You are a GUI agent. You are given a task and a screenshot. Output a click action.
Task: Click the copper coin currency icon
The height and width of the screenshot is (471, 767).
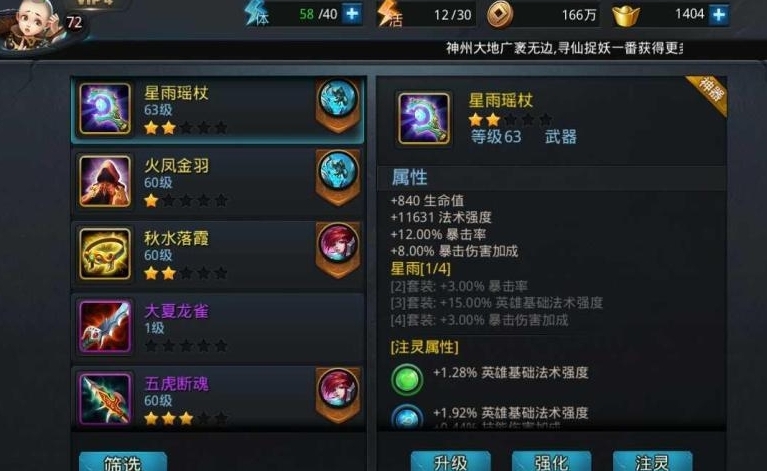tap(500, 15)
